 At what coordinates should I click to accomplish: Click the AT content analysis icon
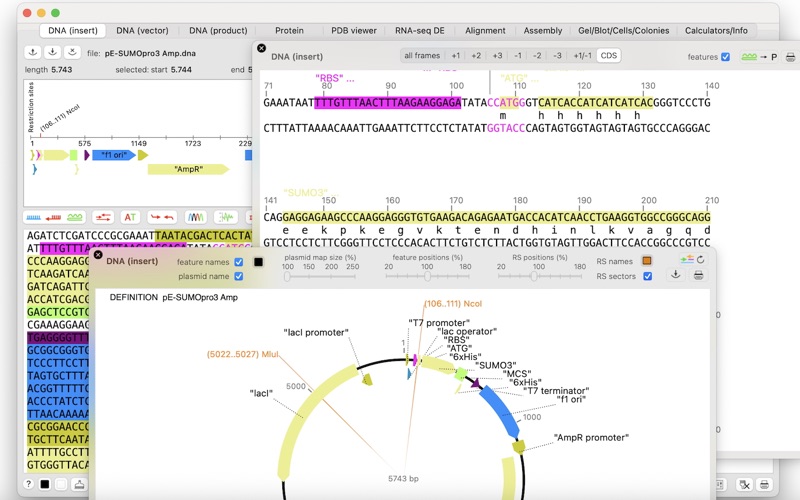(130, 217)
